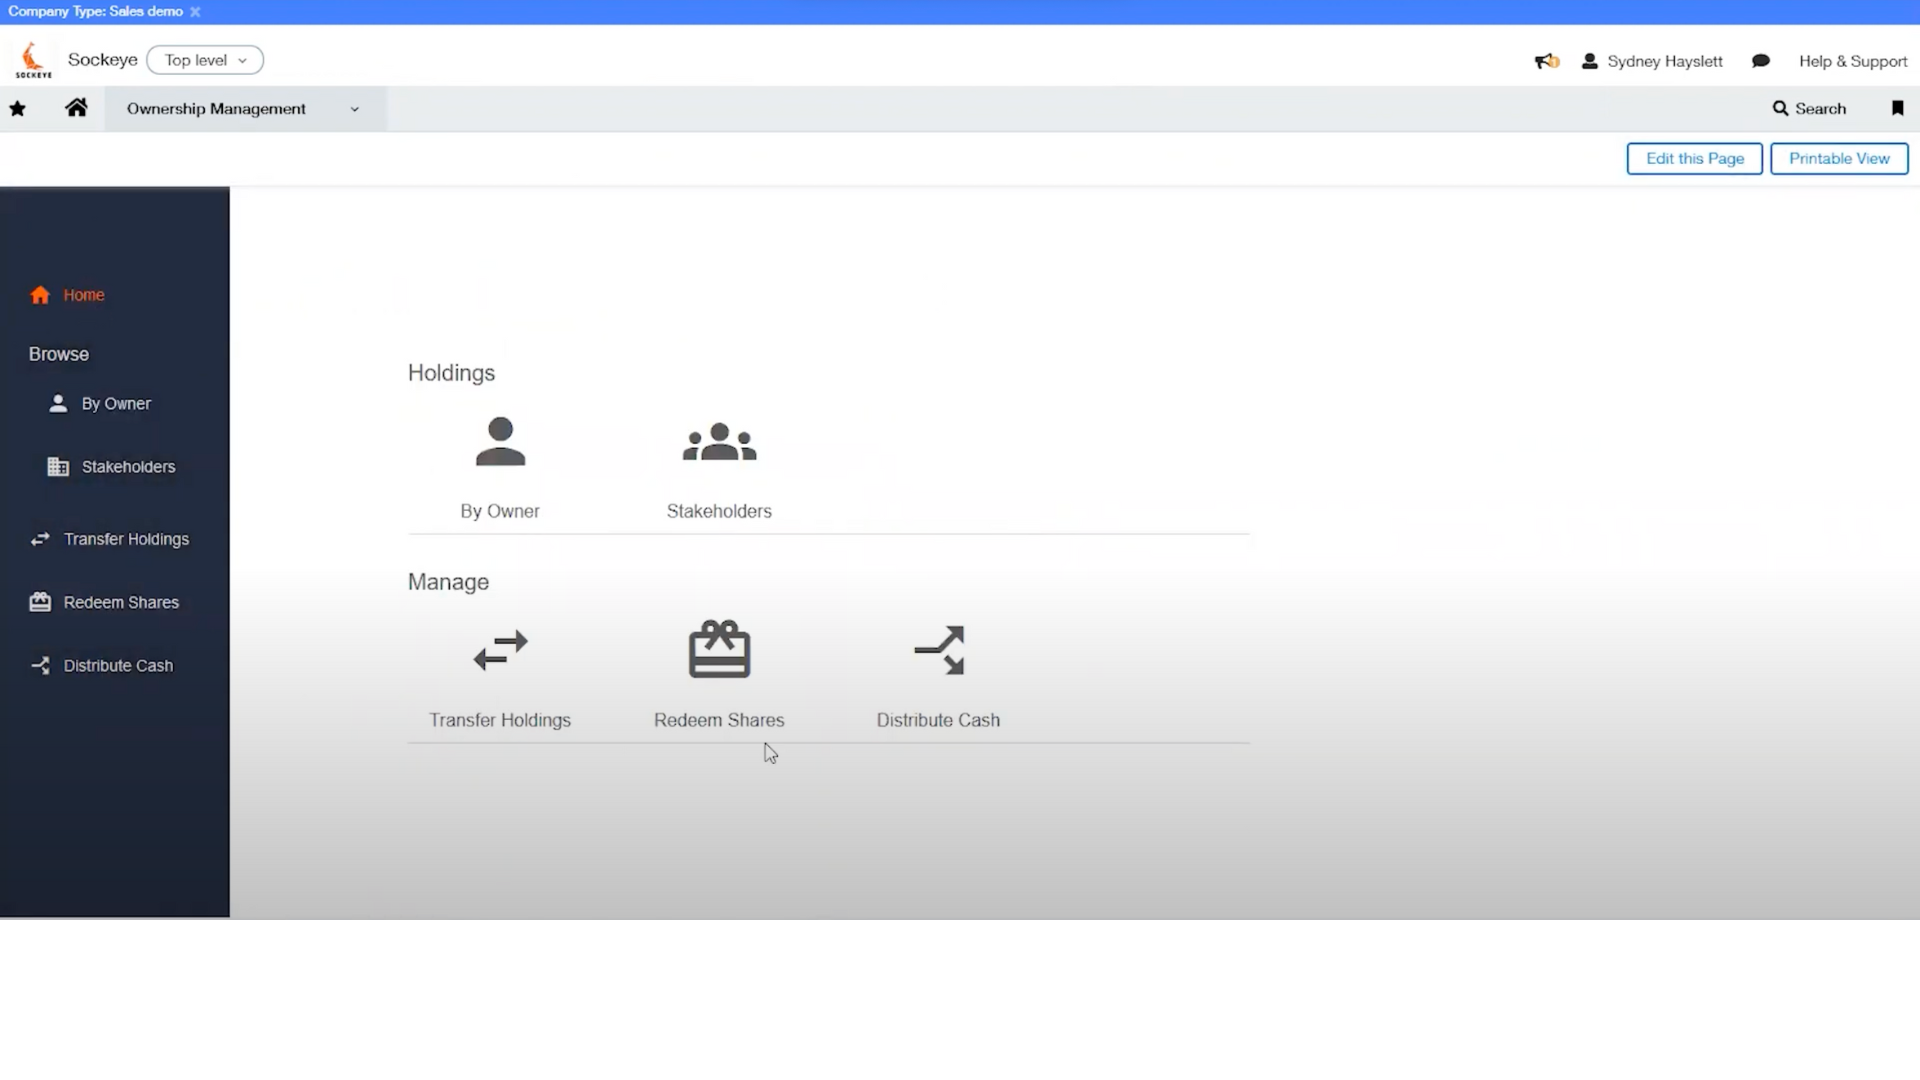This screenshot has height=1080, width=1920.
Task: Select By Owner sidebar link
Action: (115, 404)
